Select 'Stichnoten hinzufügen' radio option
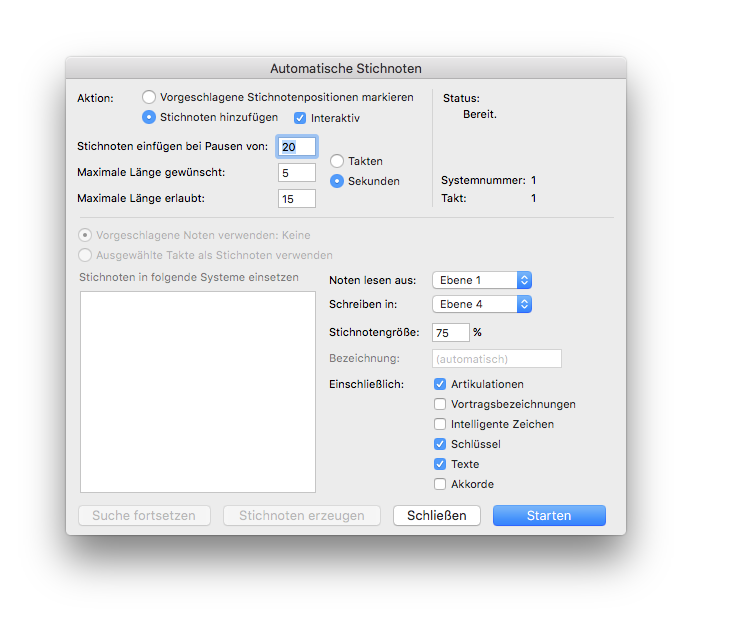Image resolution: width=738 pixels, height=626 pixels. (x=149, y=117)
